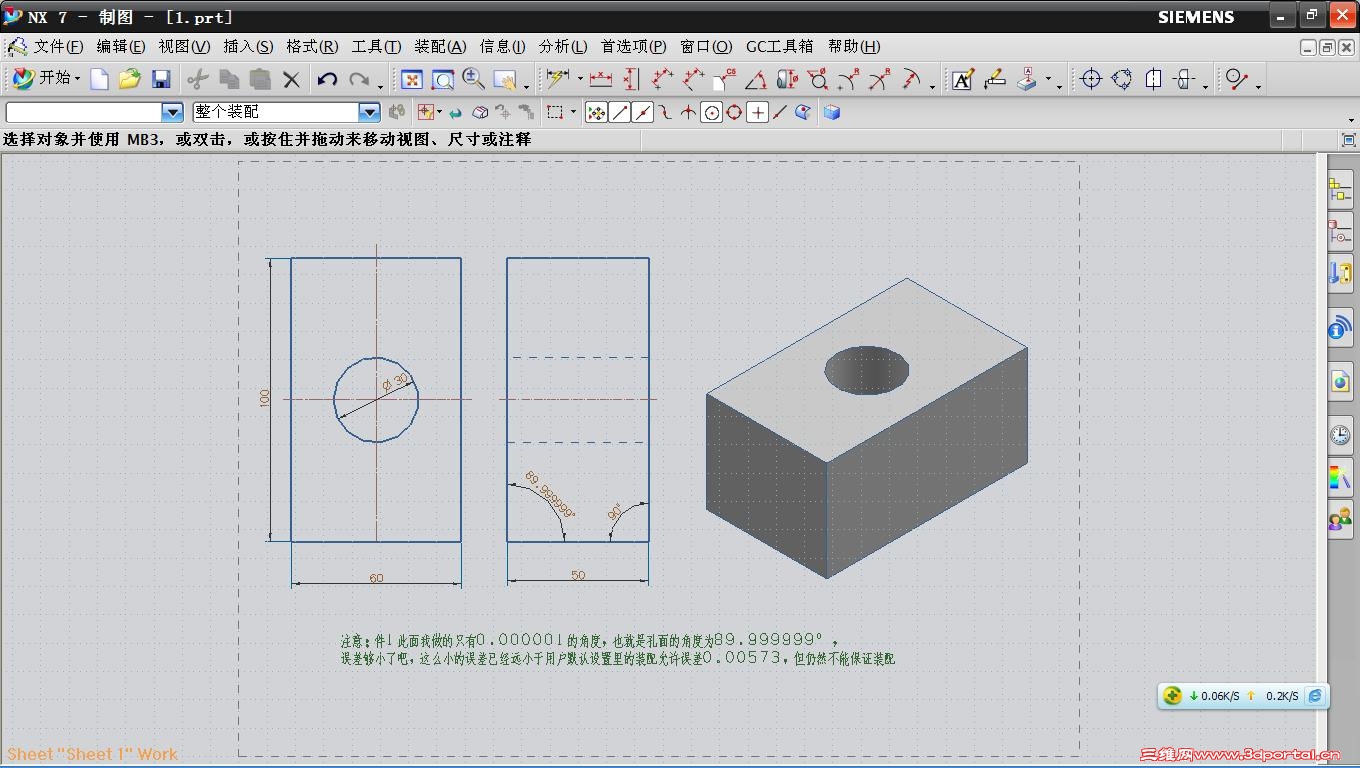Open the Assembly Navigator sidebar tab
The width and height of the screenshot is (1360, 768).
[x=1340, y=190]
